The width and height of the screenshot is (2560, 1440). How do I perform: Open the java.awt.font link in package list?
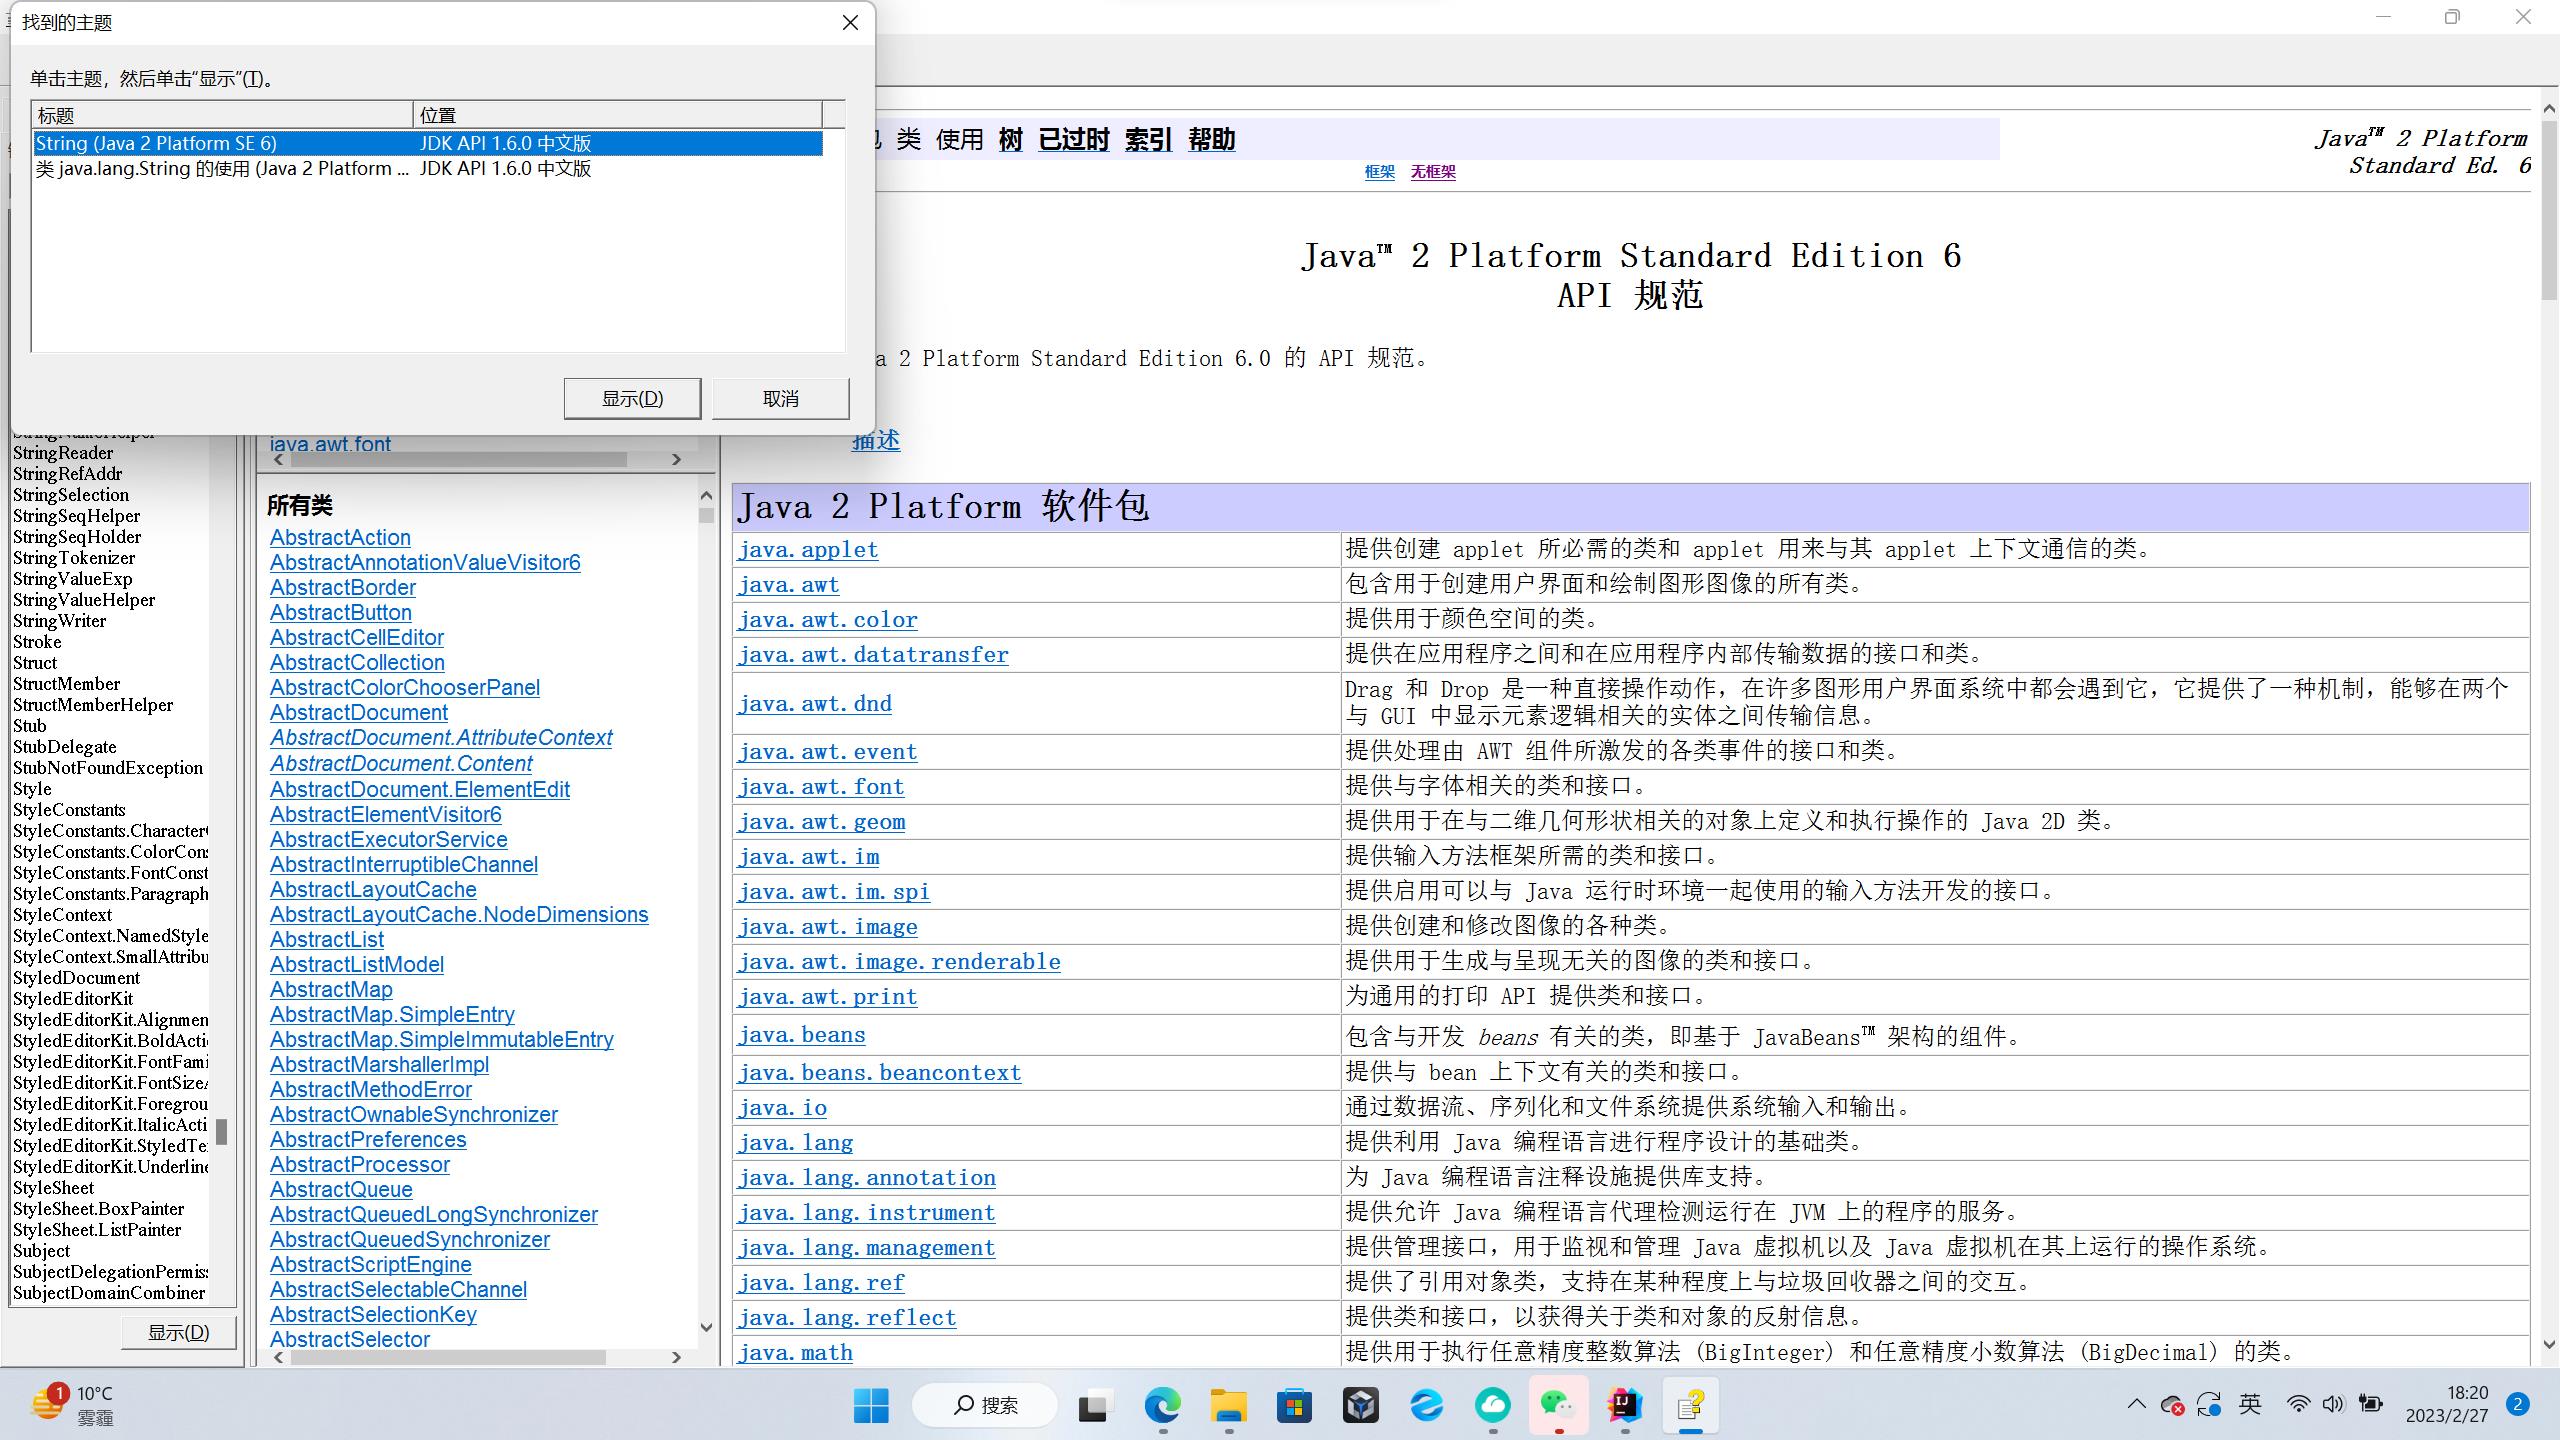click(x=330, y=444)
